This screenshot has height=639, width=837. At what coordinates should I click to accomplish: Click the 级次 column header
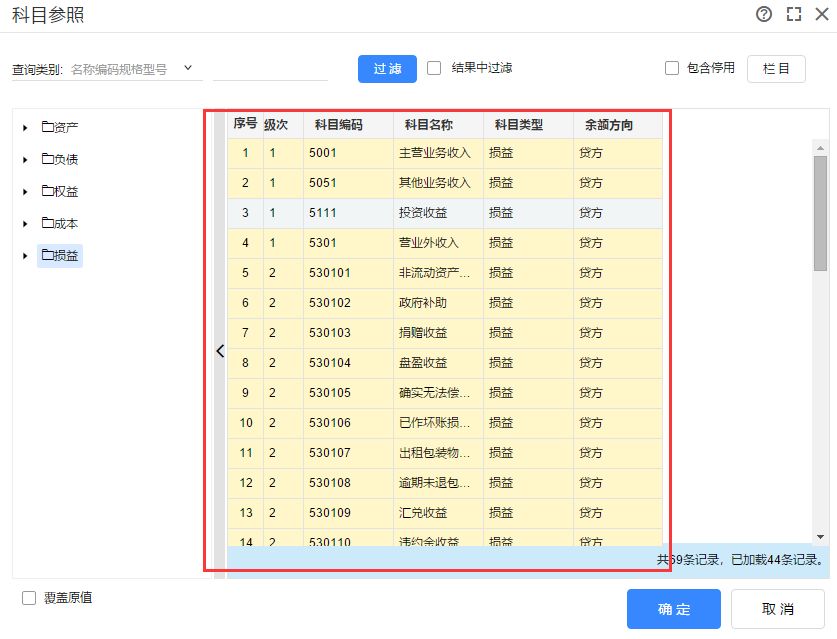[283, 124]
